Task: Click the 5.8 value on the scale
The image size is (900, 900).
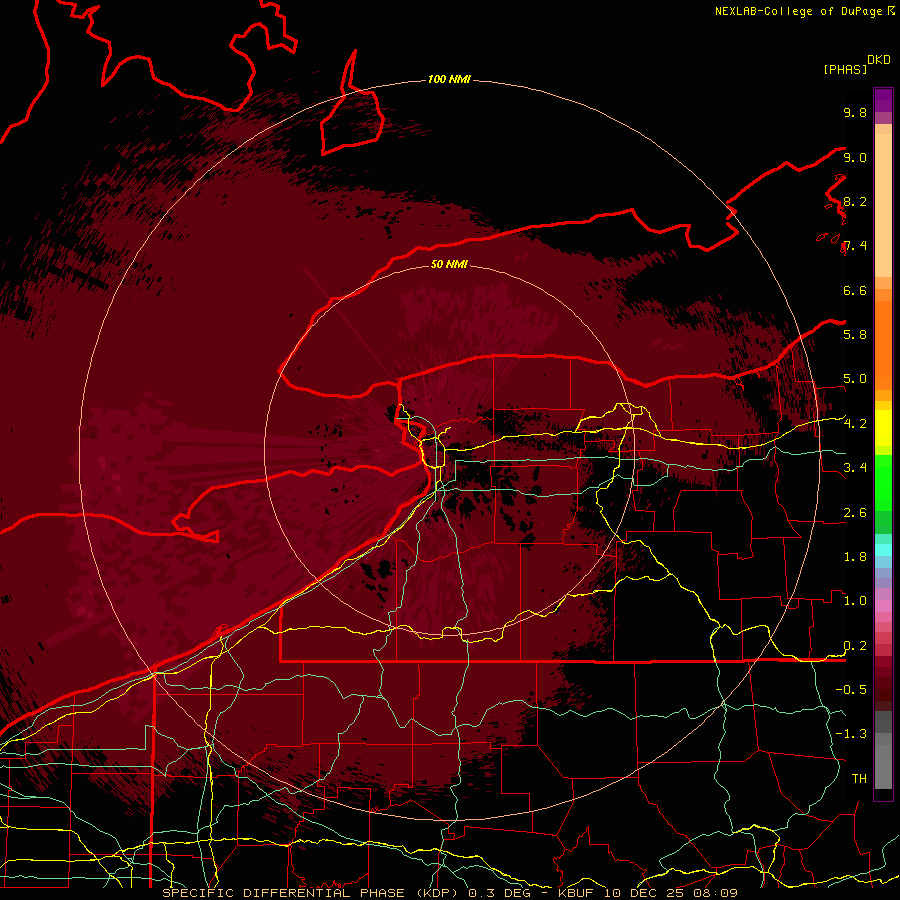Action: (855, 334)
